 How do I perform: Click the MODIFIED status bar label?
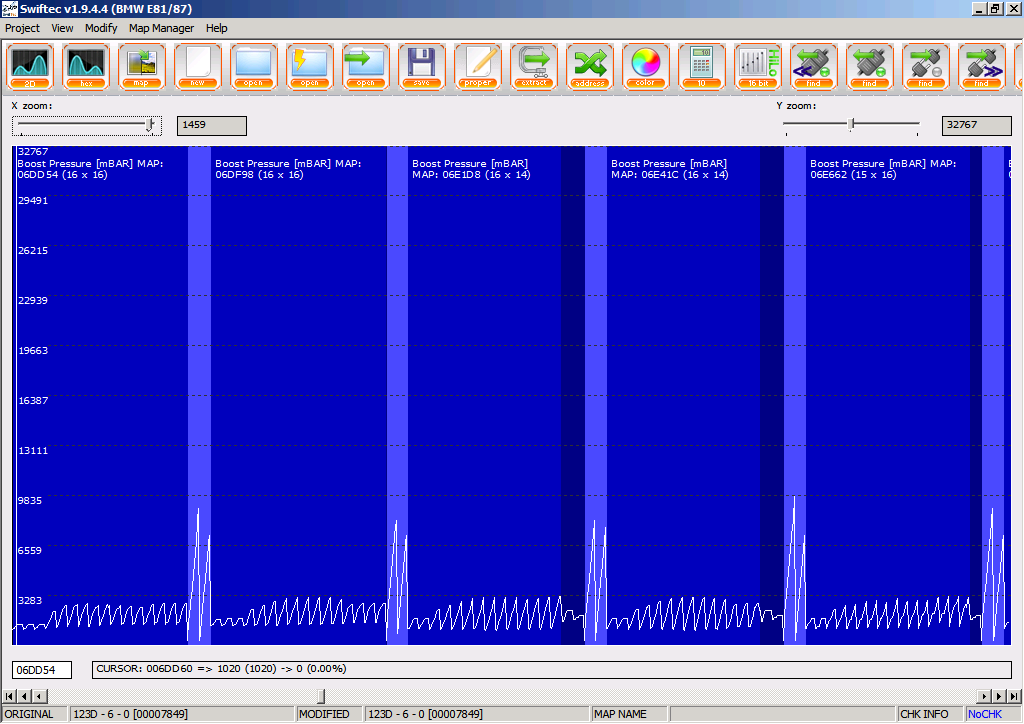click(330, 714)
